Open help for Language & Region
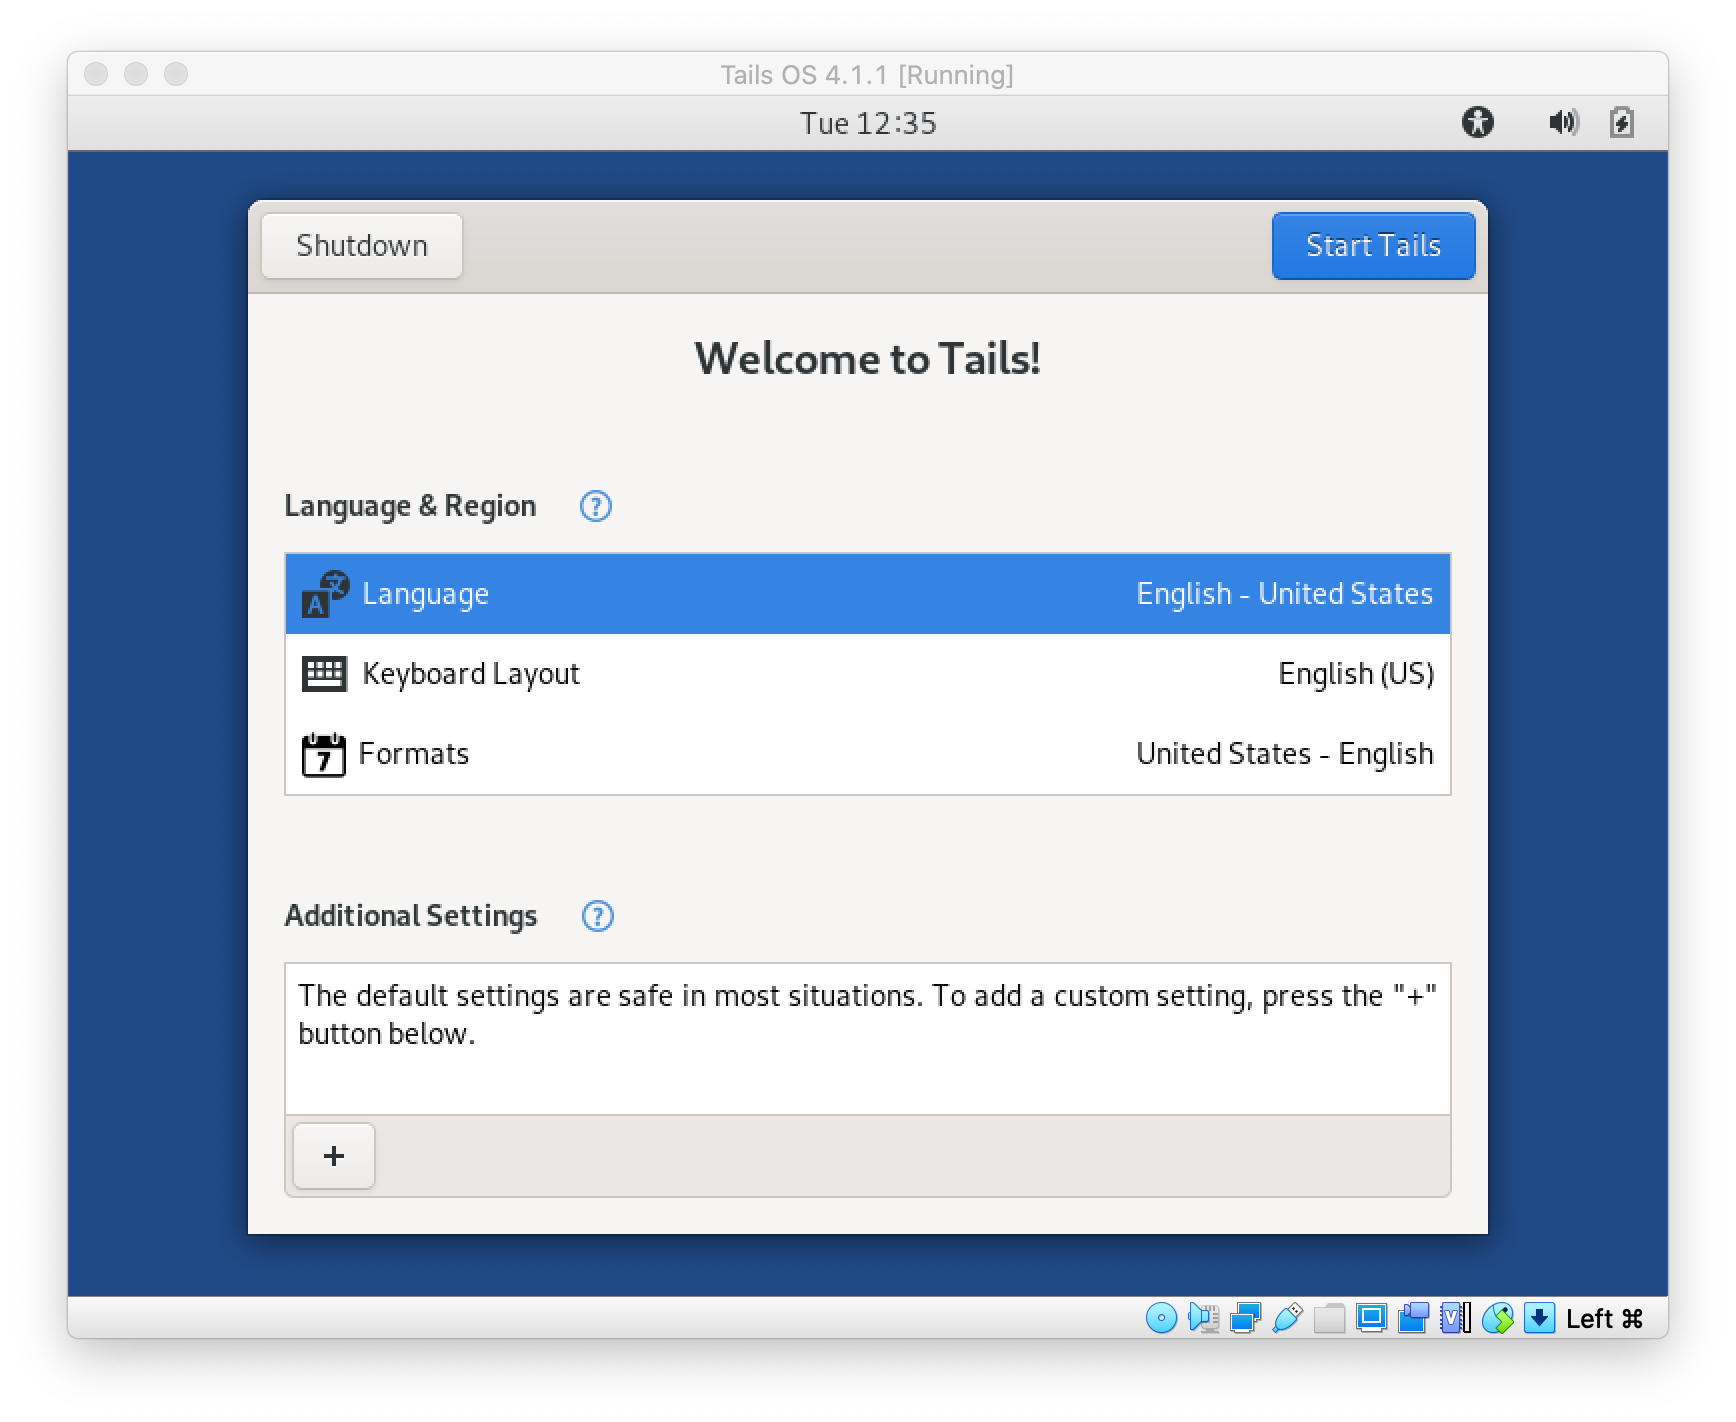This screenshot has height=1422, width=1736. point(596,506)
